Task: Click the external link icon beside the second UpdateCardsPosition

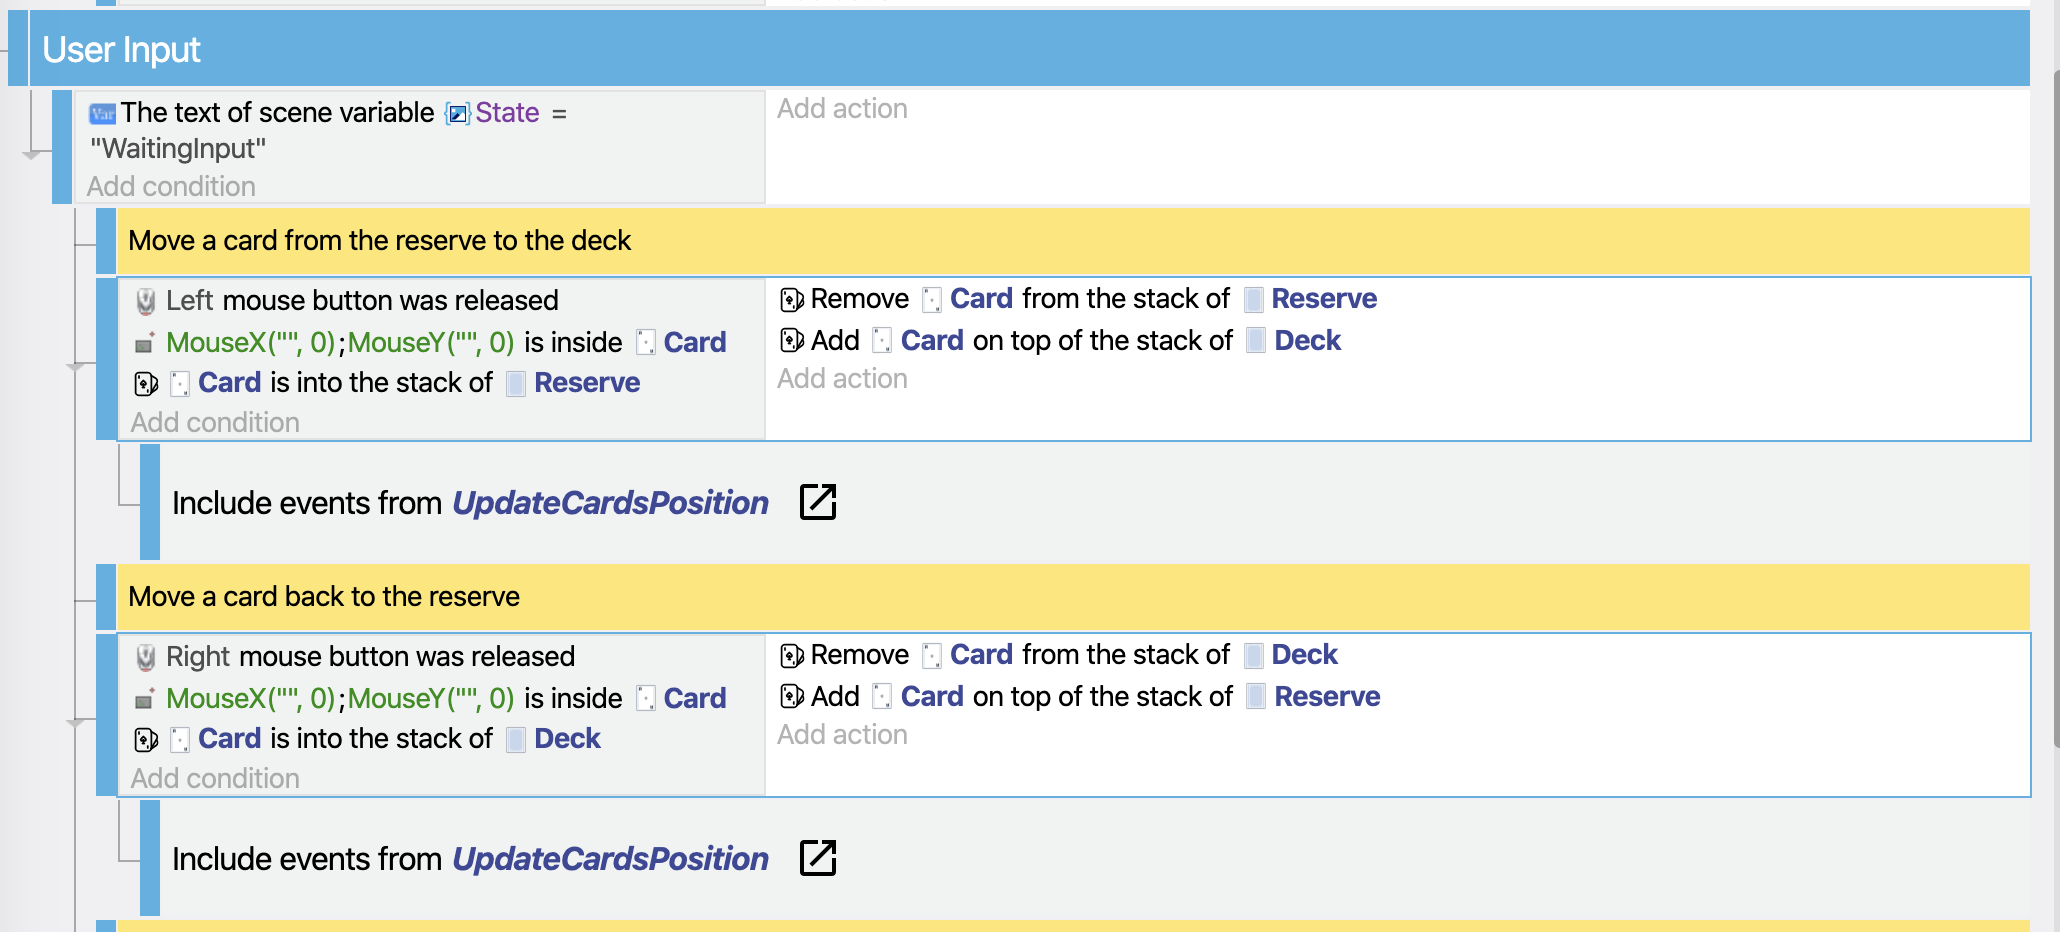Action: pyautogui.click(x=817, y=858)
